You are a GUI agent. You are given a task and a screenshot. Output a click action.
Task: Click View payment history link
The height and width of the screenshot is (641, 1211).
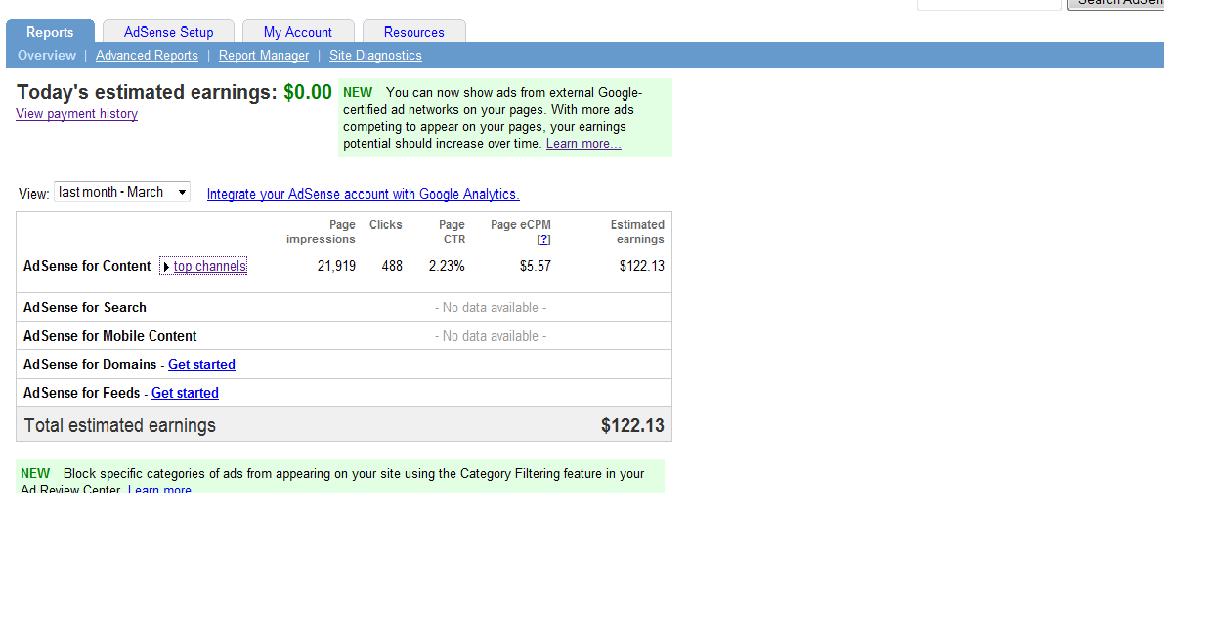pyautogui.click(x=77, y=114)
